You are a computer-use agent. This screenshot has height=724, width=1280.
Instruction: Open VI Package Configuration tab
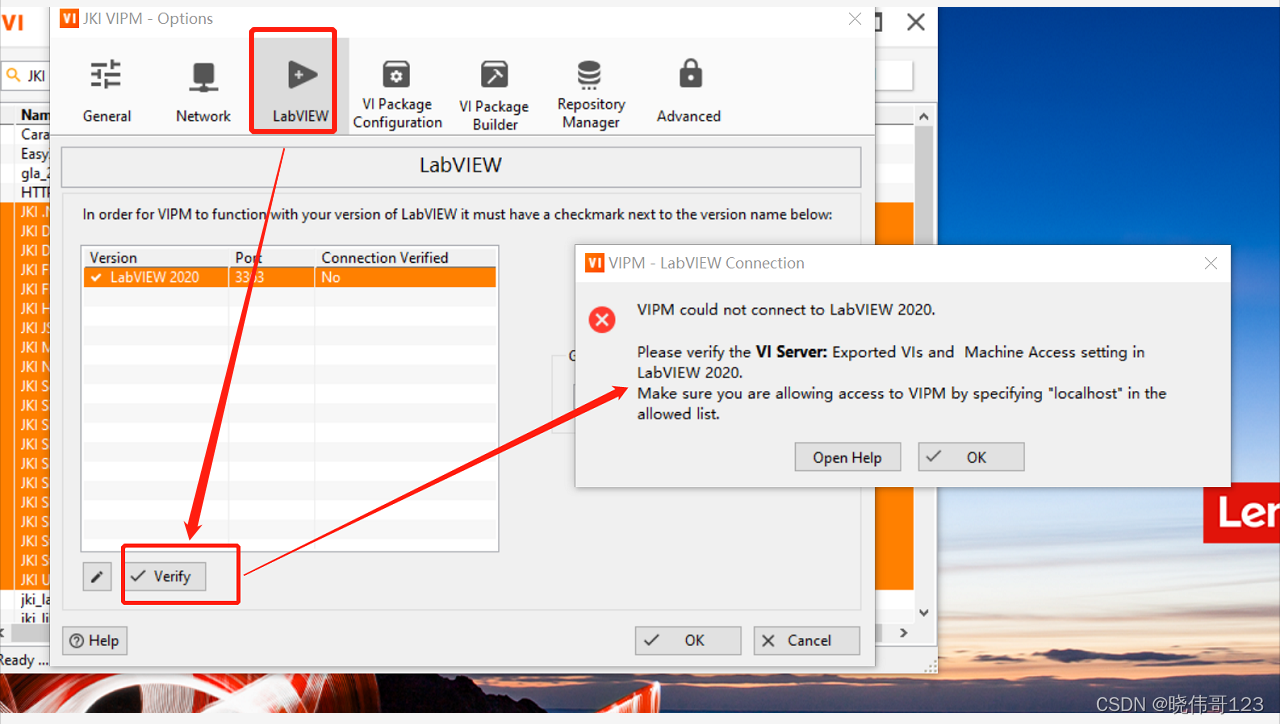click(397, 94)
